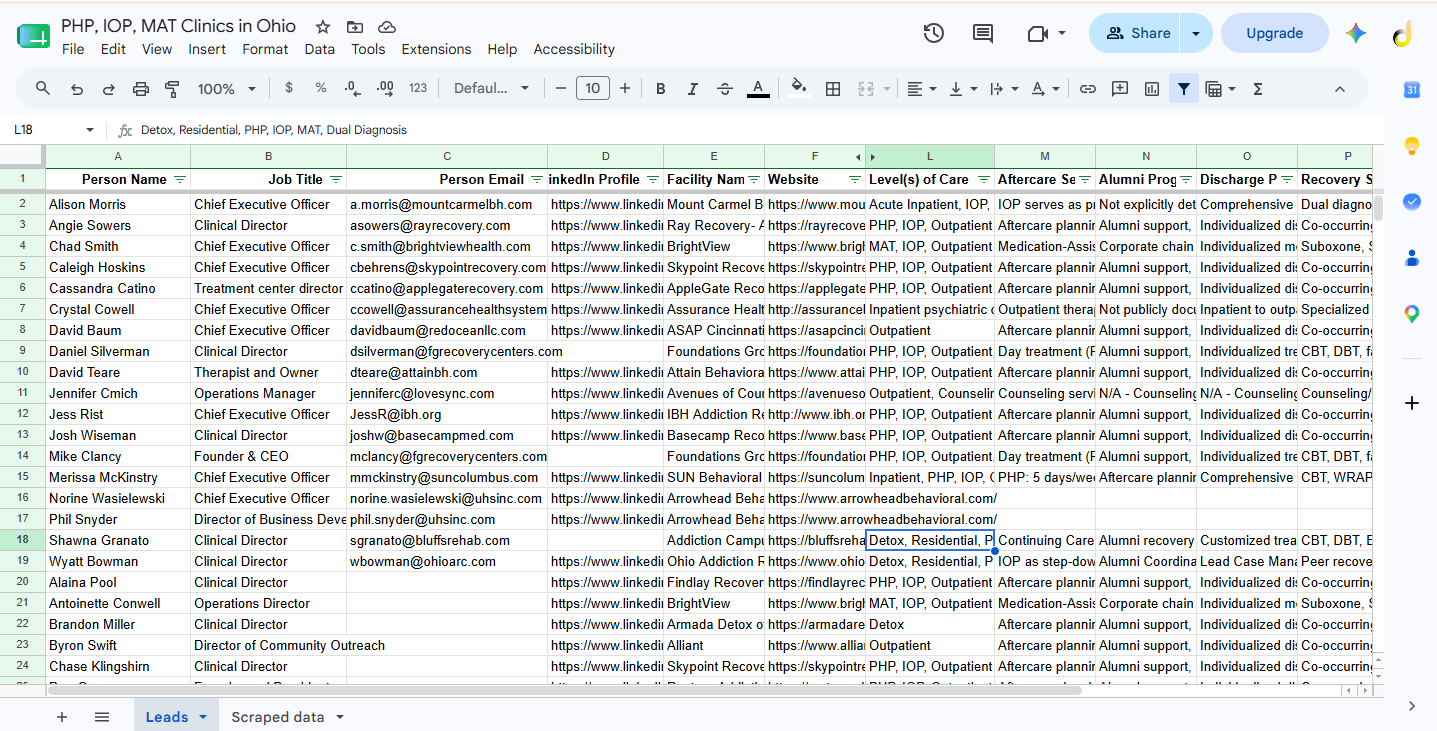Image resolution: width=1437 pixels, height=731 pixels.
Task: Open the borders menu
Action: tap(832, 88)
